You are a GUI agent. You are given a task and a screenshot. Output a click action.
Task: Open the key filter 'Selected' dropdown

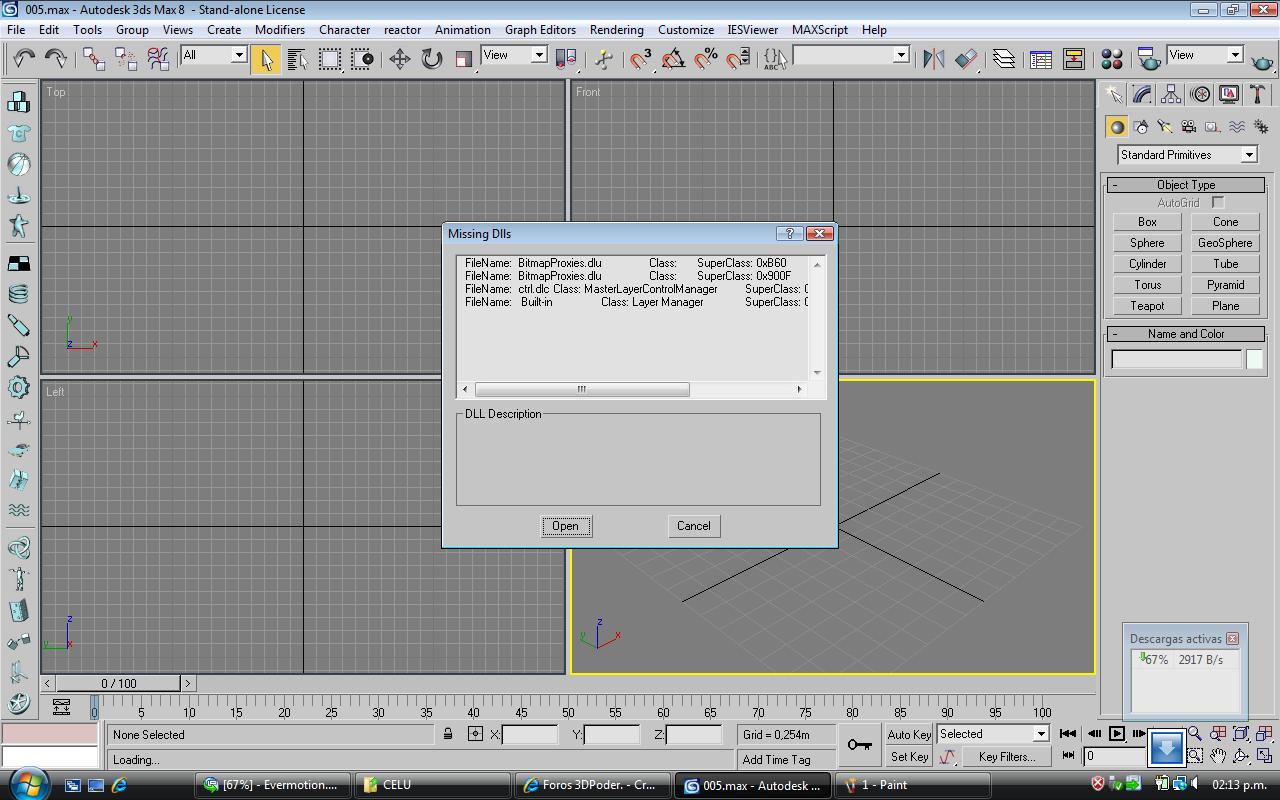(x=992, y=734)
